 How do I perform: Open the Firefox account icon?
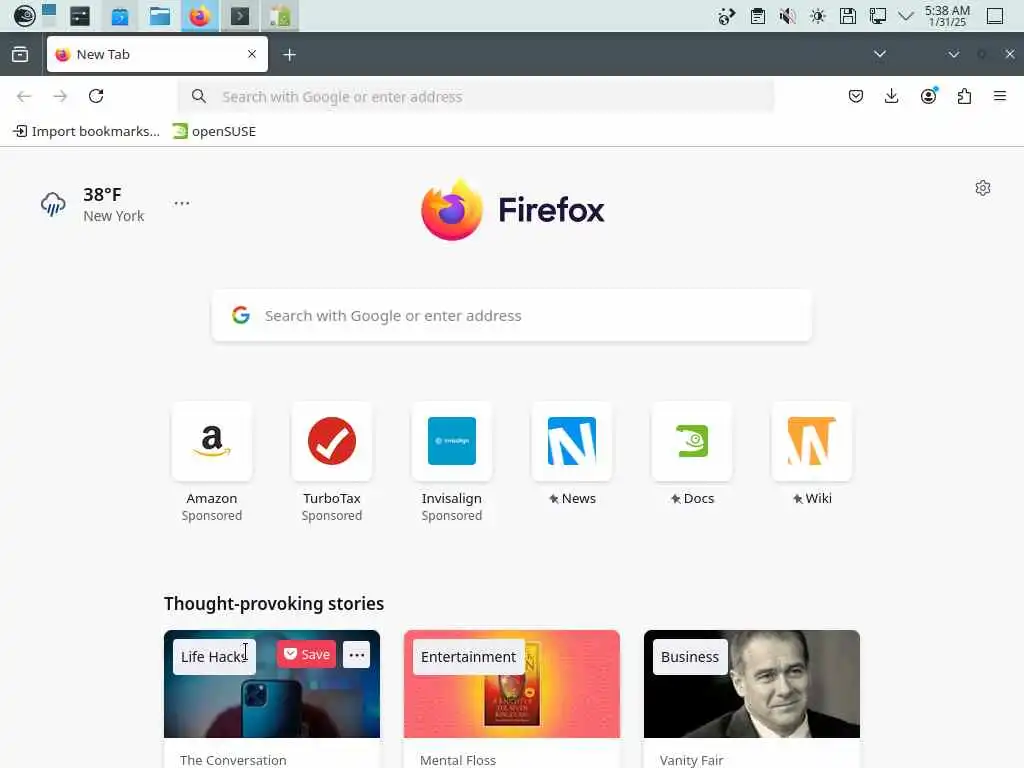pos(928,97)
